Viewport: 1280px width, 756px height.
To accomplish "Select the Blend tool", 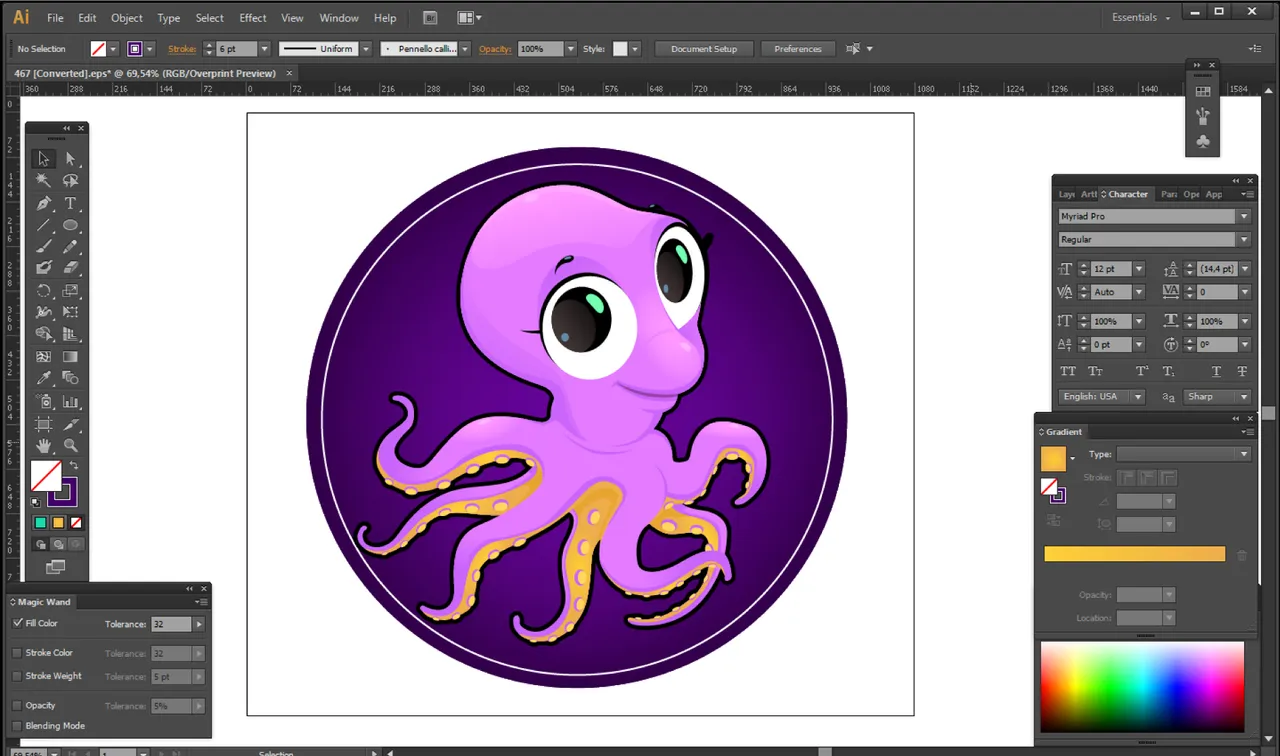I will point(71,378).
